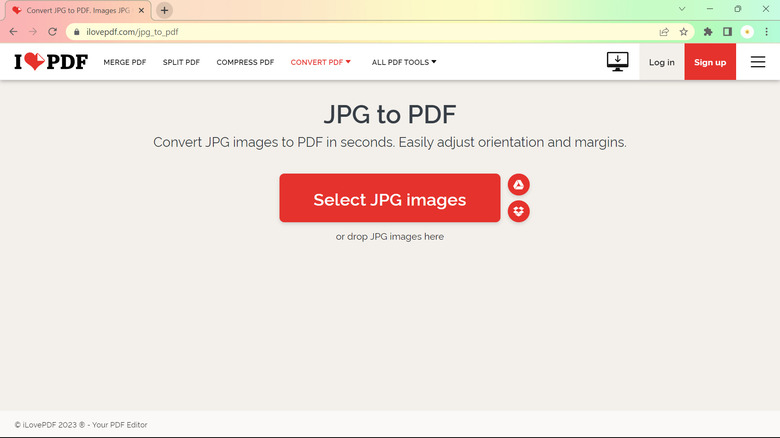Open the Chrome profile avatar
Viewport: 780px width, 438px height.
pyautogui.click(x=747, y=32)
